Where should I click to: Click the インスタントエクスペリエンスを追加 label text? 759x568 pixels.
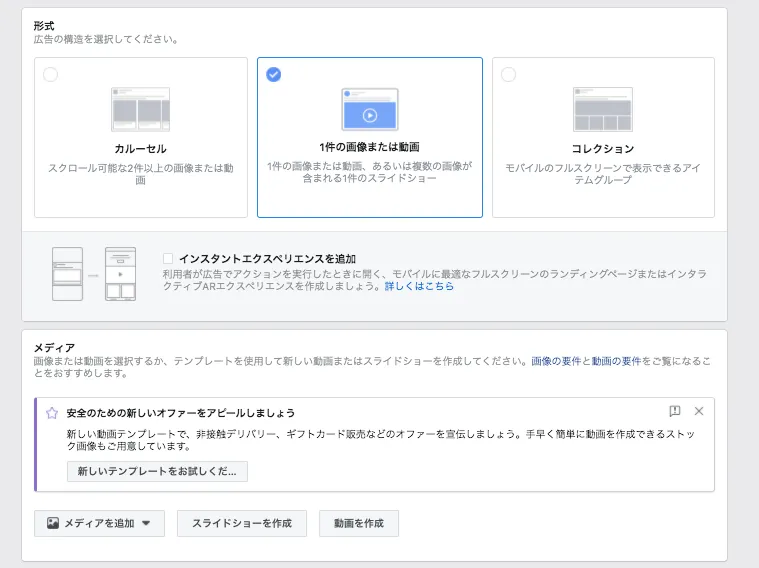(x=268, y=259)
